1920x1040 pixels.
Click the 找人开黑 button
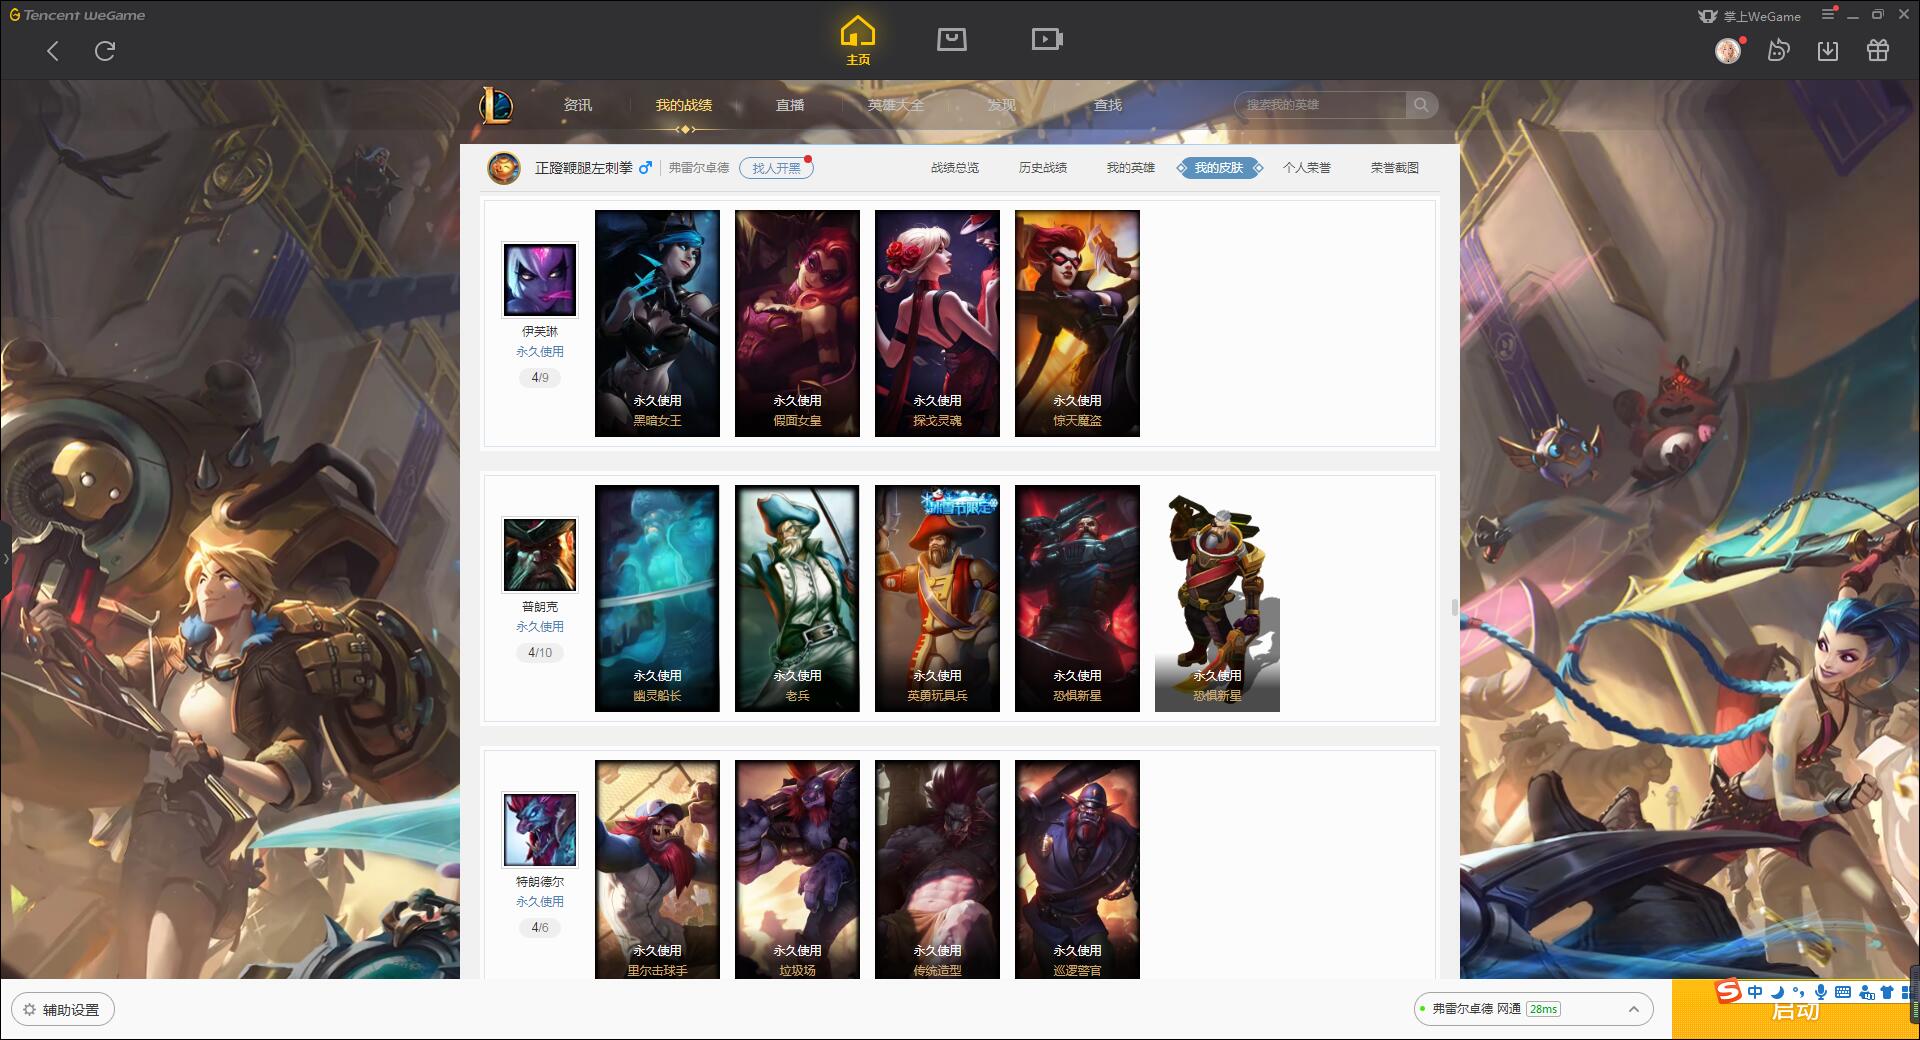pyautogui.click(x=776, y=168)
